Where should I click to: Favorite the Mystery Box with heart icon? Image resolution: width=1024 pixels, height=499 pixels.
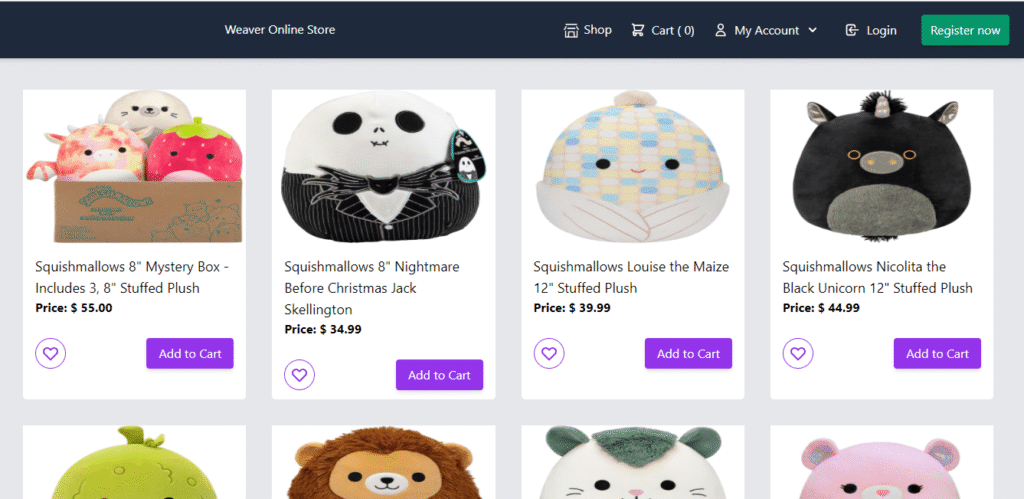(50, 353)
